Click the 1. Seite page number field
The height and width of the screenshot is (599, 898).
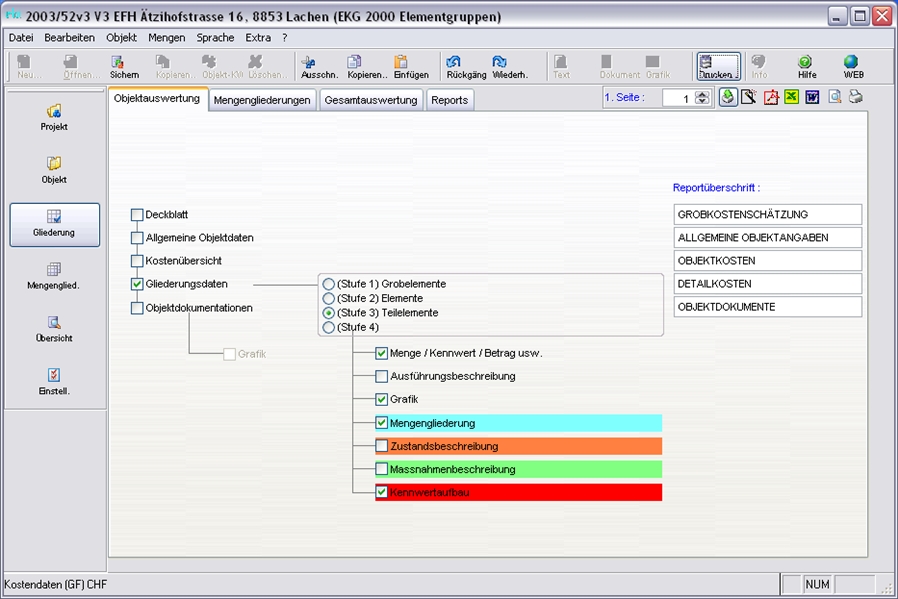tap(679, 98)
